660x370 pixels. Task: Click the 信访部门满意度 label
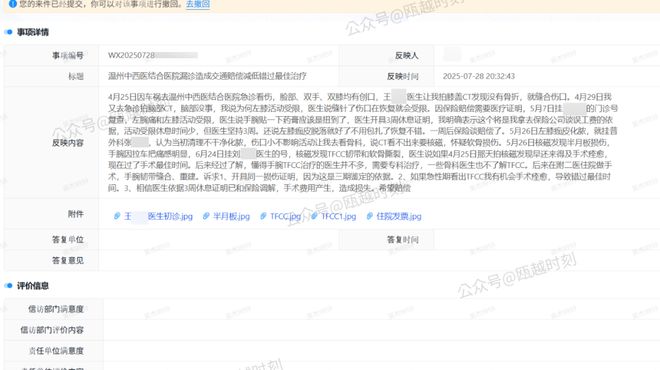pos(56,309)
